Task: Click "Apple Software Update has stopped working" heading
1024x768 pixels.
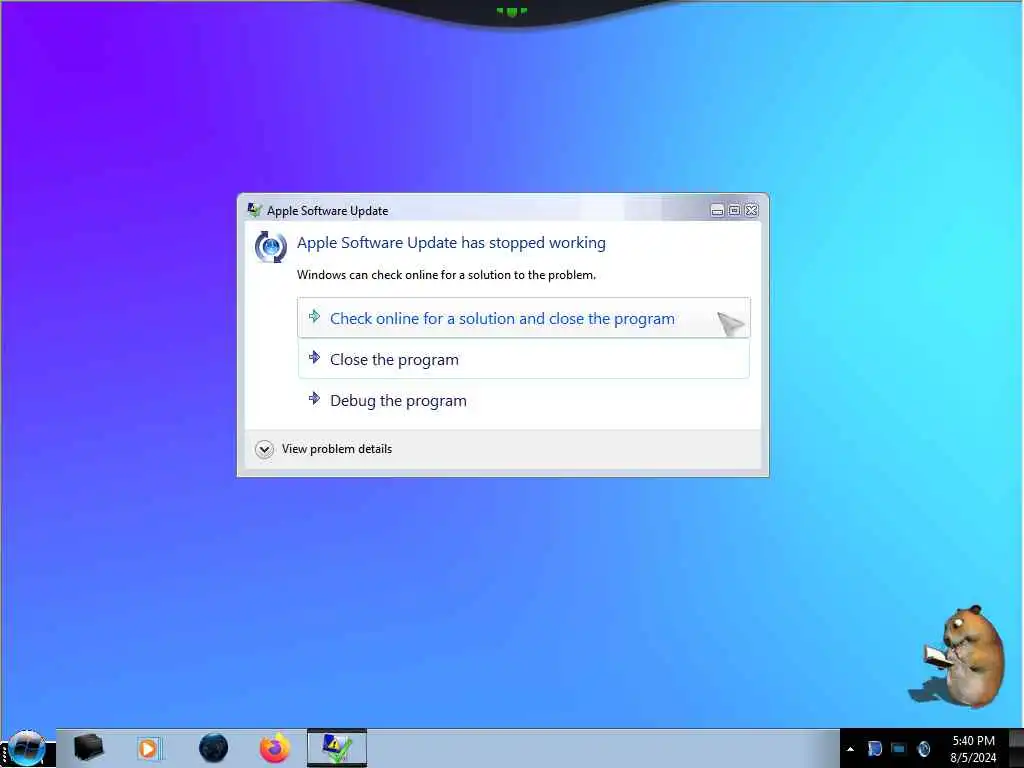Action: click(x=451, y=242)
